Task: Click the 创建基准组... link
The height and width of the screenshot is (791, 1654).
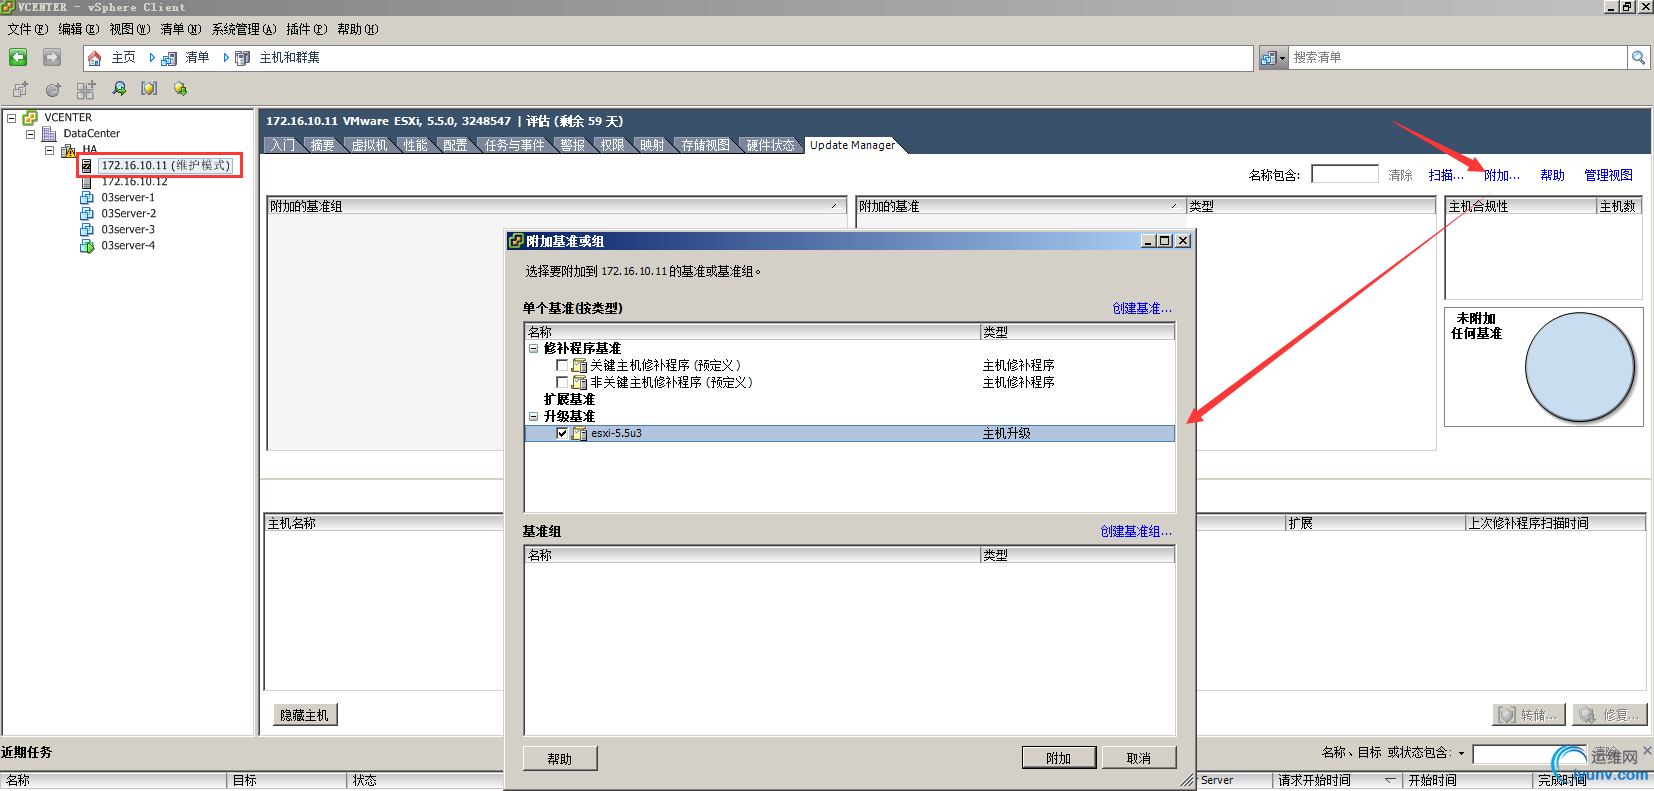Action: (1136, 532)
